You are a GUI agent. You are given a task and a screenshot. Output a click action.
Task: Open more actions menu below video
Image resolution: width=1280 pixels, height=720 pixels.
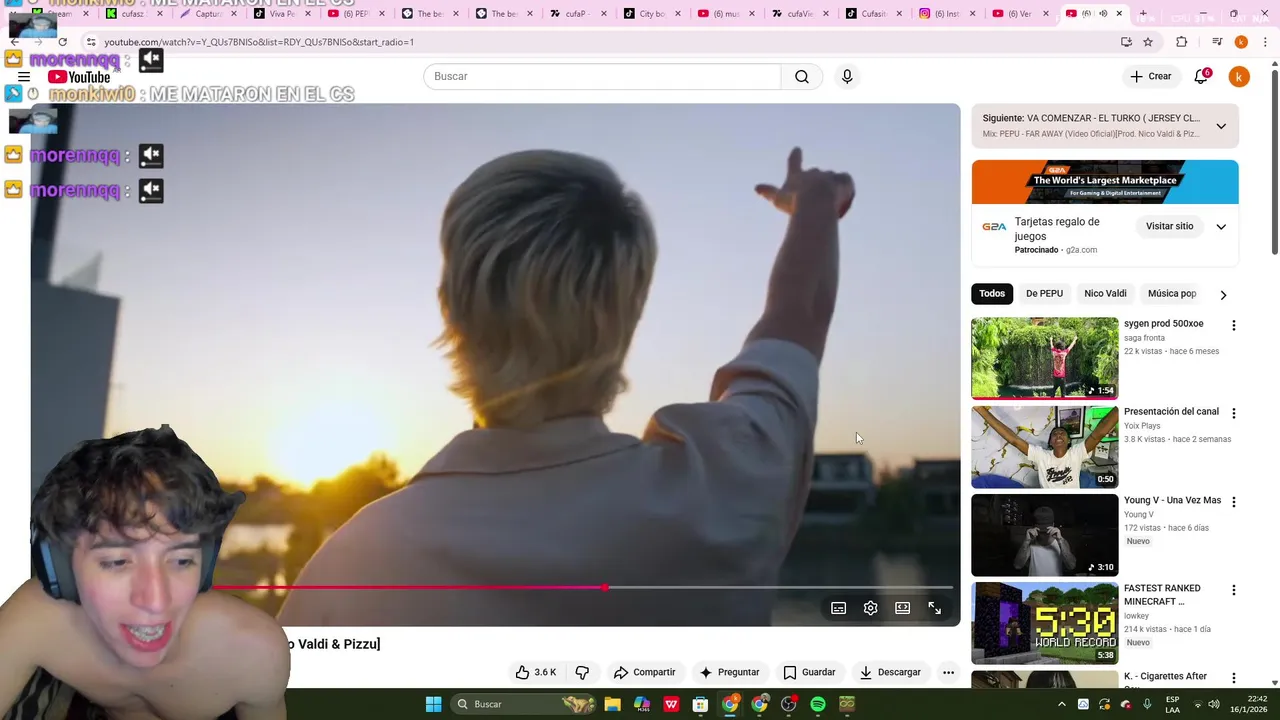click(x=948, y=672)
